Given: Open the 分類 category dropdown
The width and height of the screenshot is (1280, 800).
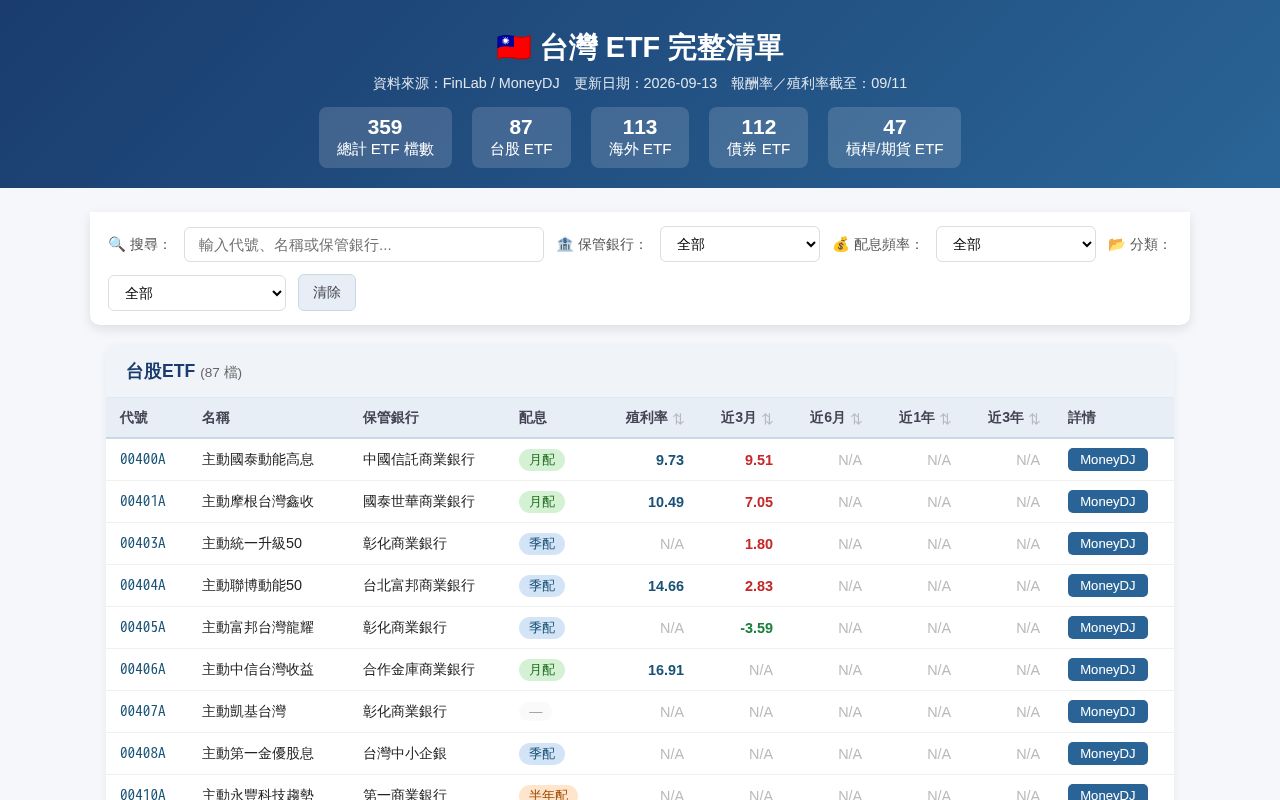Looking at the screenshot, I should [197, 293].
